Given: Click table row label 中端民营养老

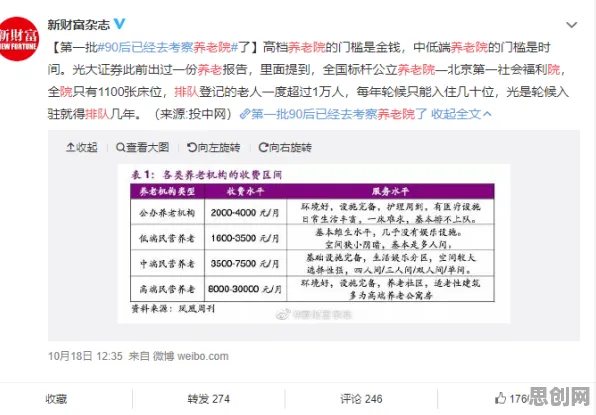Looking at the screenshot, I should click(x=167, y=263).
